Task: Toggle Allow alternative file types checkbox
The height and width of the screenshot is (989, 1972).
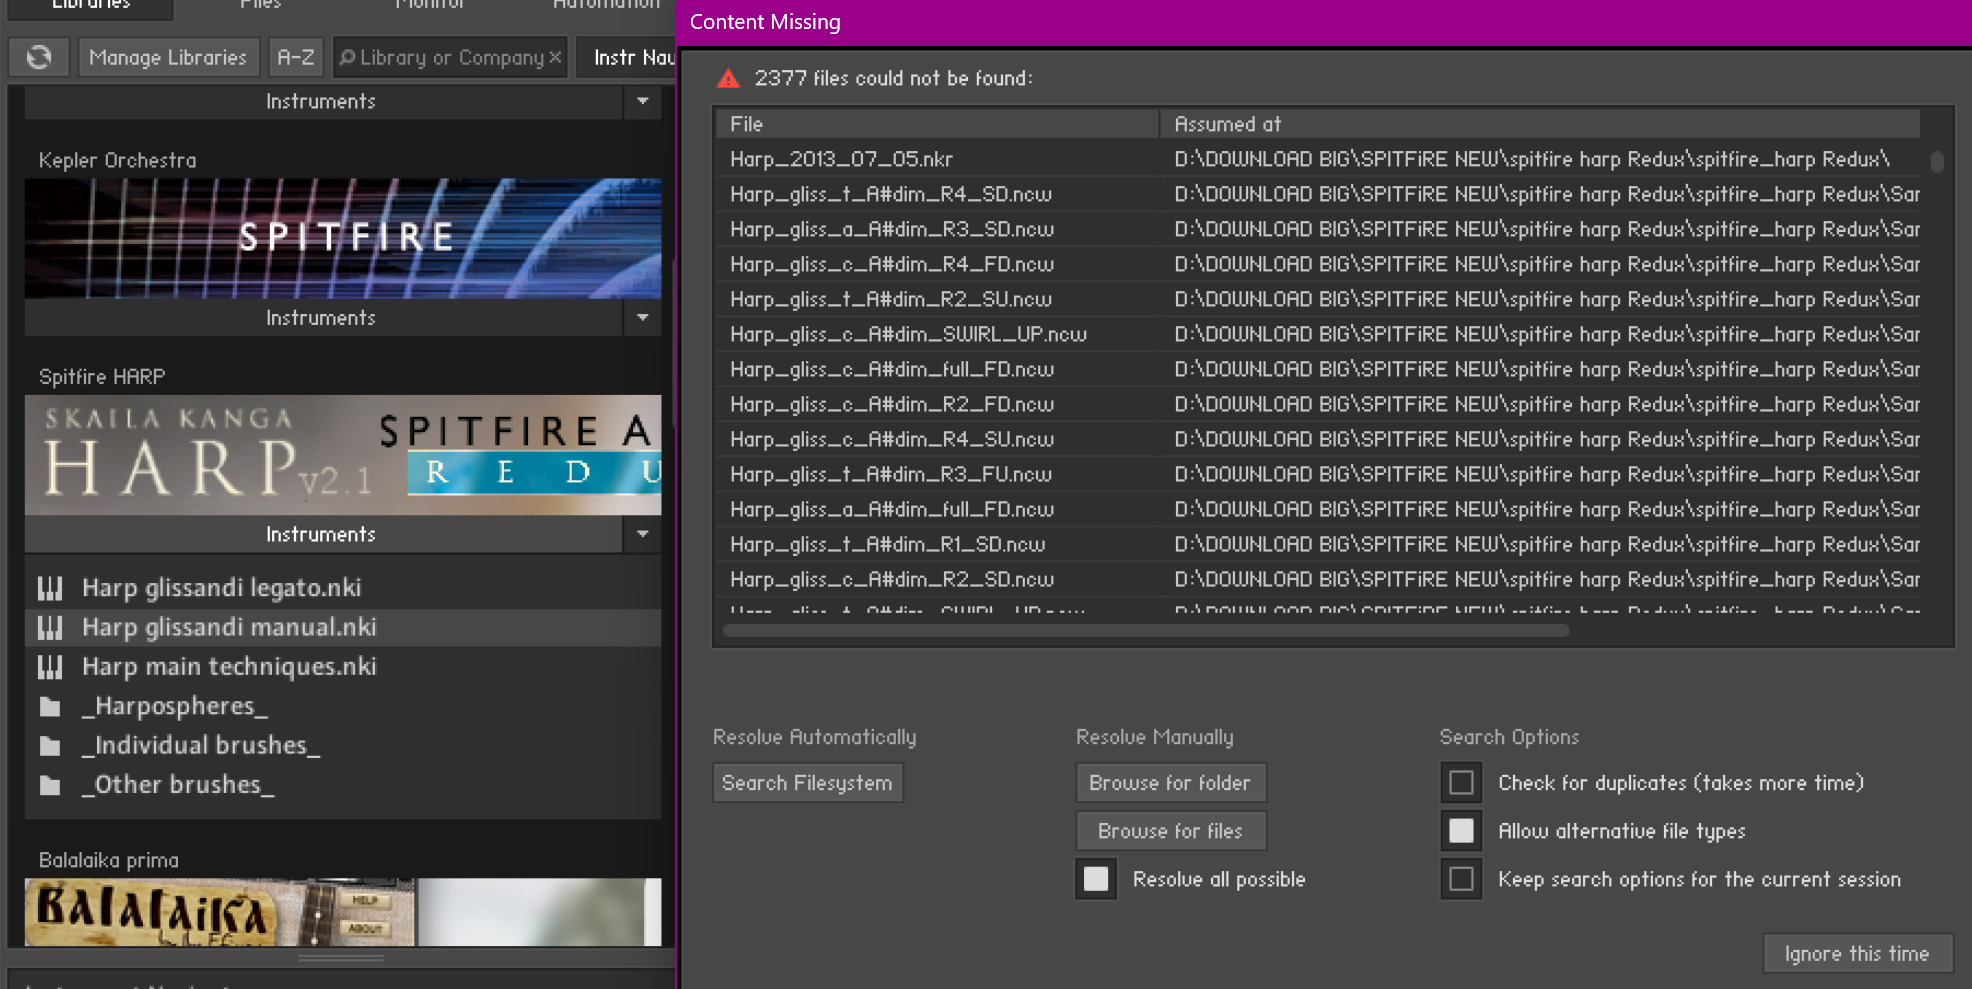Action: [1461, 831]
